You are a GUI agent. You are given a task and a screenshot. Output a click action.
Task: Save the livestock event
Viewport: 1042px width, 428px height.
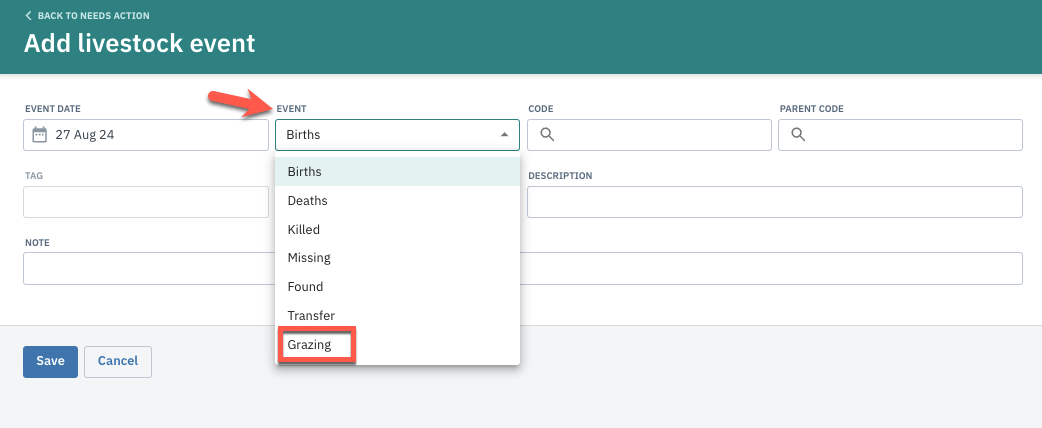coord(51,362)
